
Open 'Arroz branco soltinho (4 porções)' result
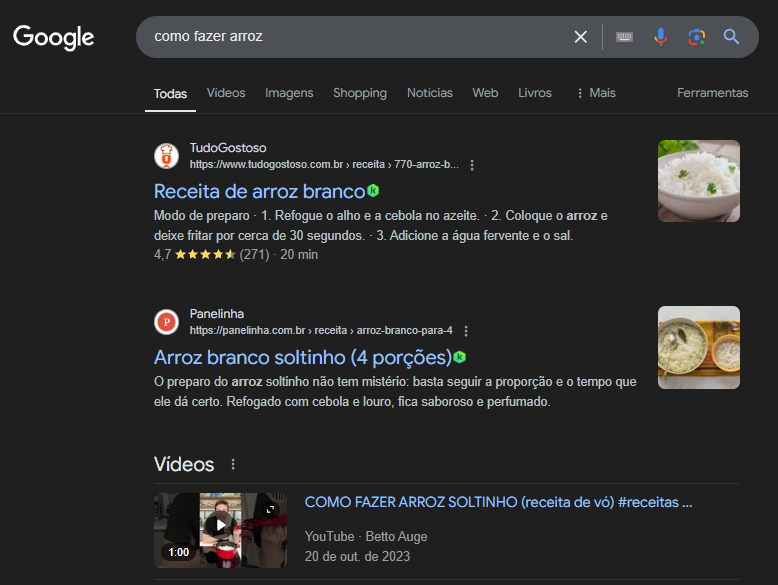[303, 358]
